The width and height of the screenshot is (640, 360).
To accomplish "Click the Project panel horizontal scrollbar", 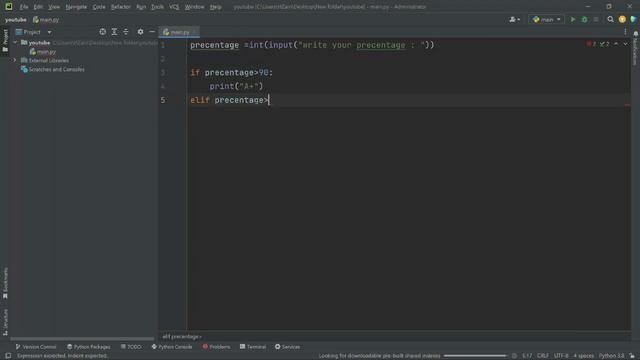I will click(82, 339).
